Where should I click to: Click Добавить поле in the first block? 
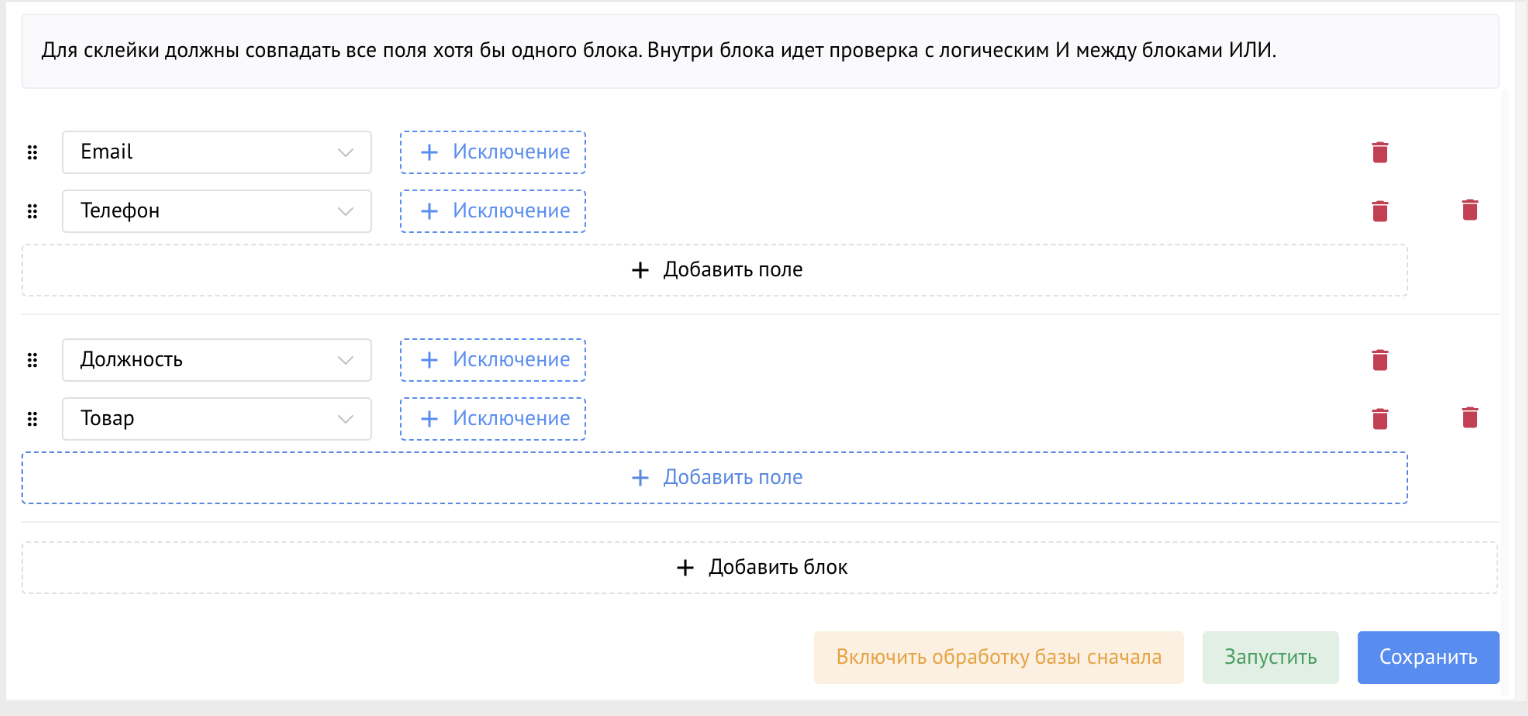coord(714,269)
